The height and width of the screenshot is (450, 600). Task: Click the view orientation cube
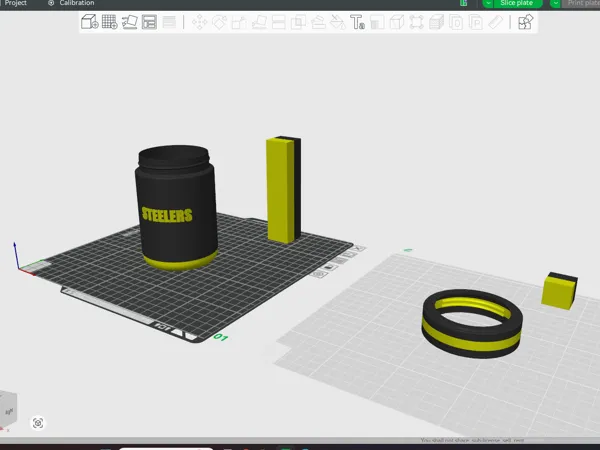(x=8, y=410)
